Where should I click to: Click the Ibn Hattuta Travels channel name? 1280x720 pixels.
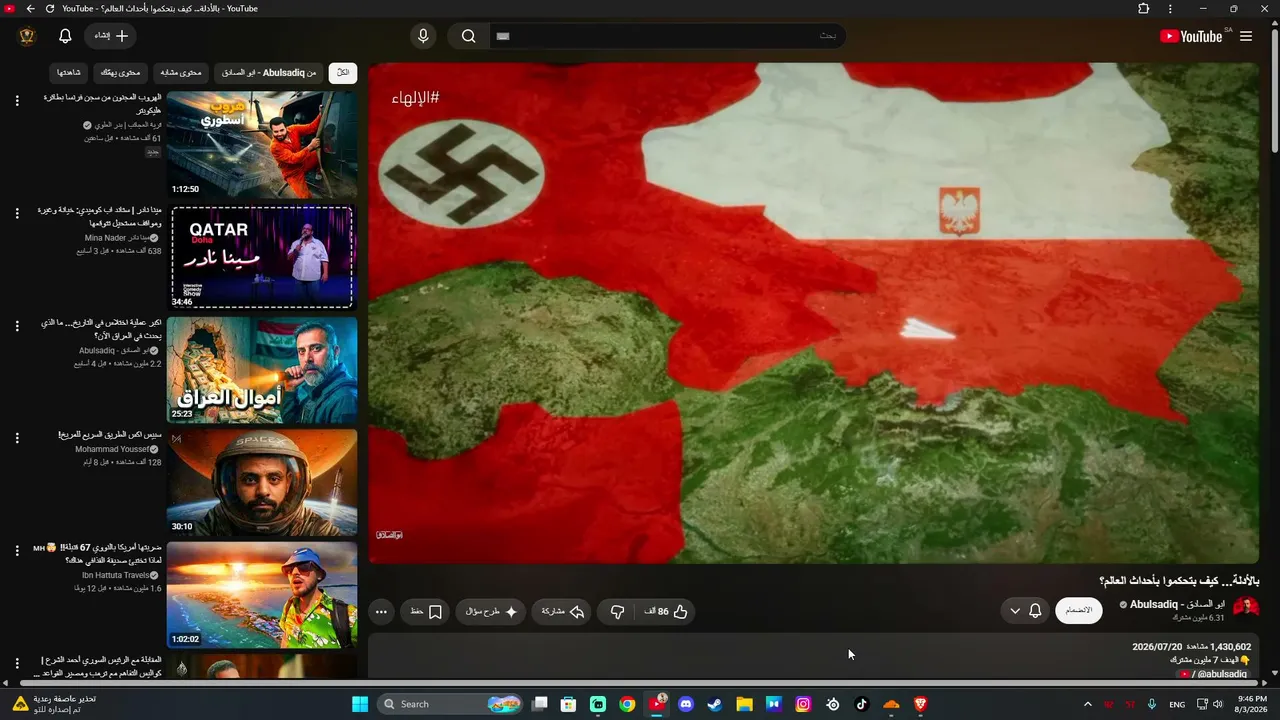(116, 575)
